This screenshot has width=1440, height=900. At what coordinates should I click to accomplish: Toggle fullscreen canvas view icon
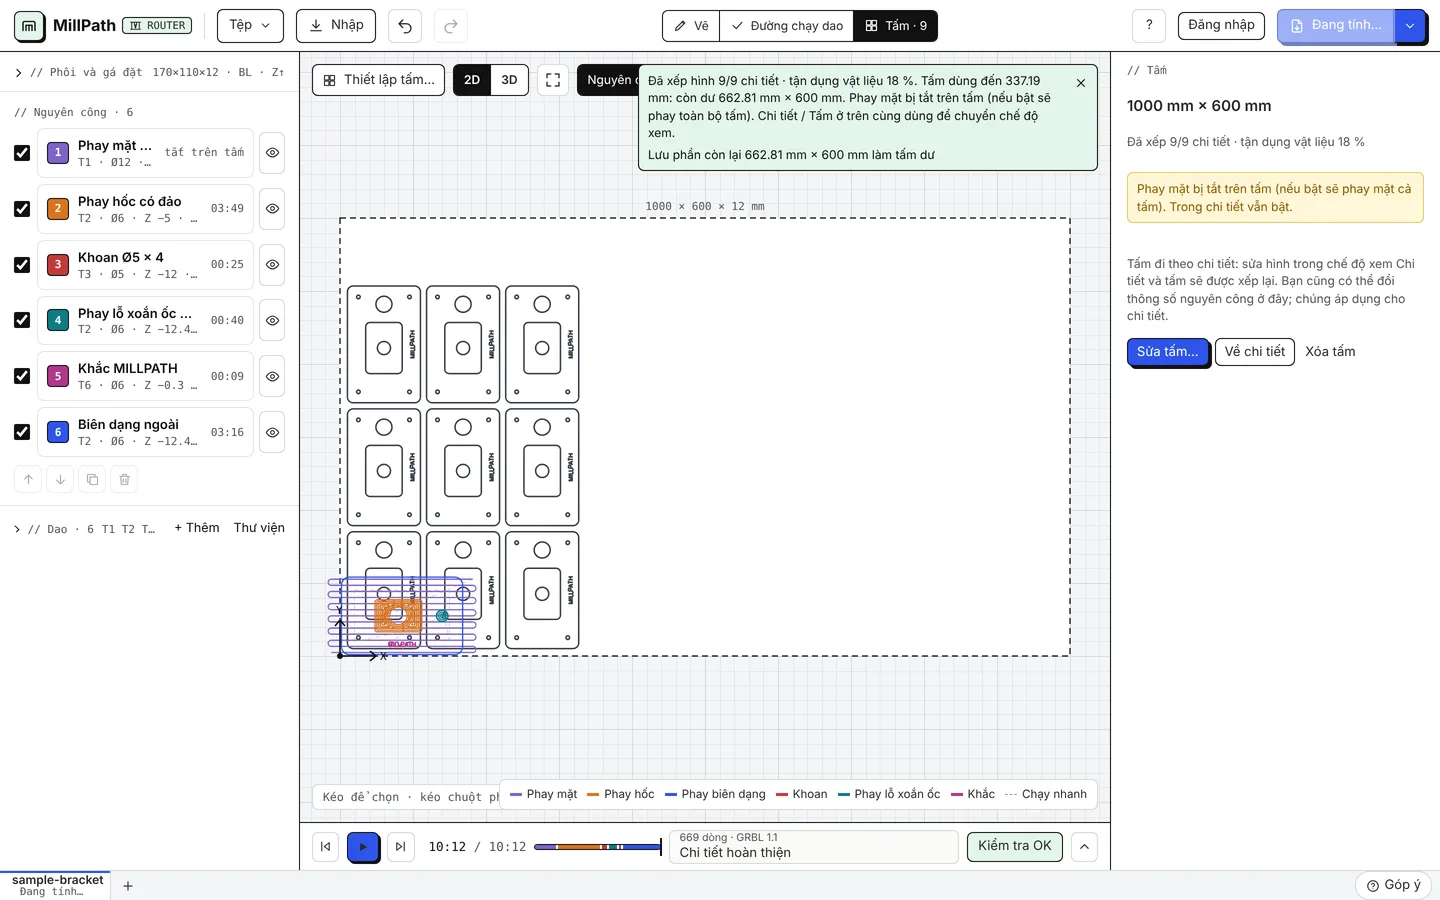click(x=553, y=80)
